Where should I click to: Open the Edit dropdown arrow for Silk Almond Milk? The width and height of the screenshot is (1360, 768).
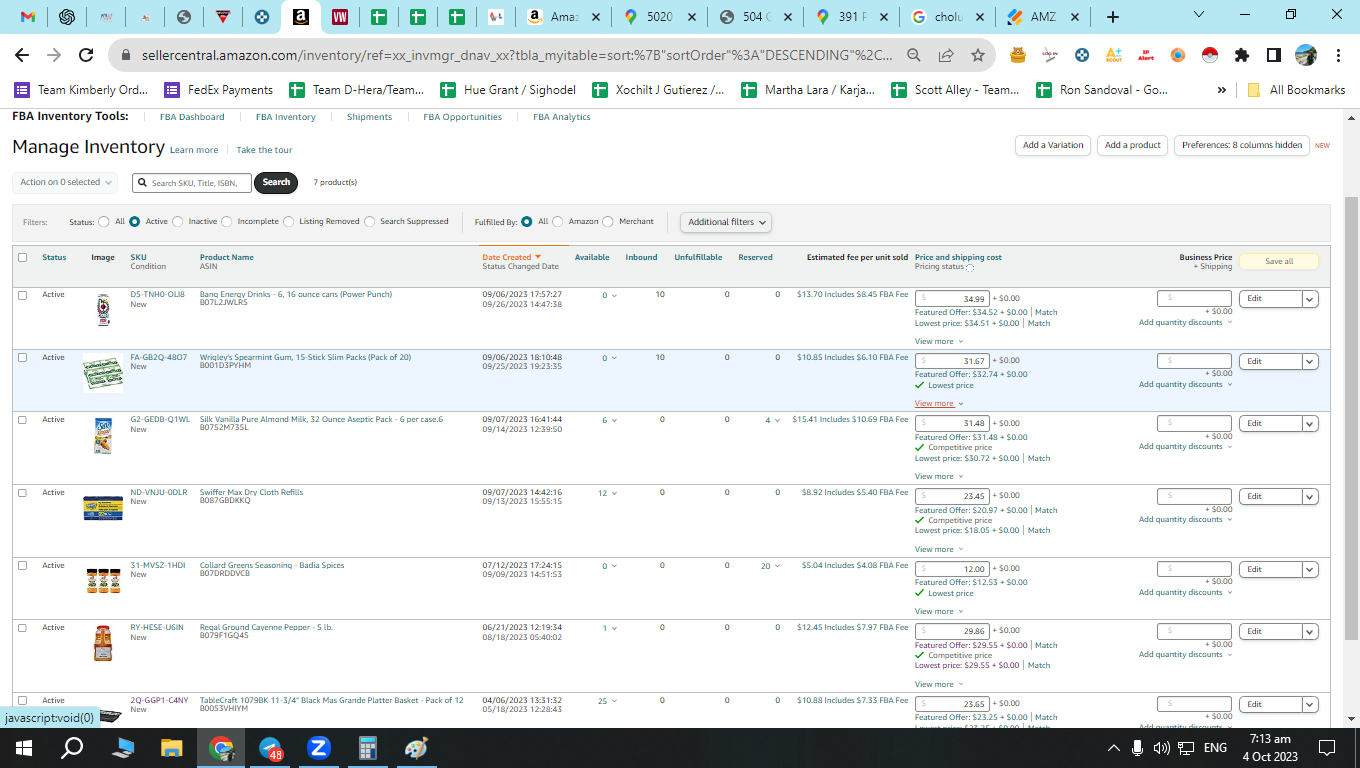(x=1310, y=424)
